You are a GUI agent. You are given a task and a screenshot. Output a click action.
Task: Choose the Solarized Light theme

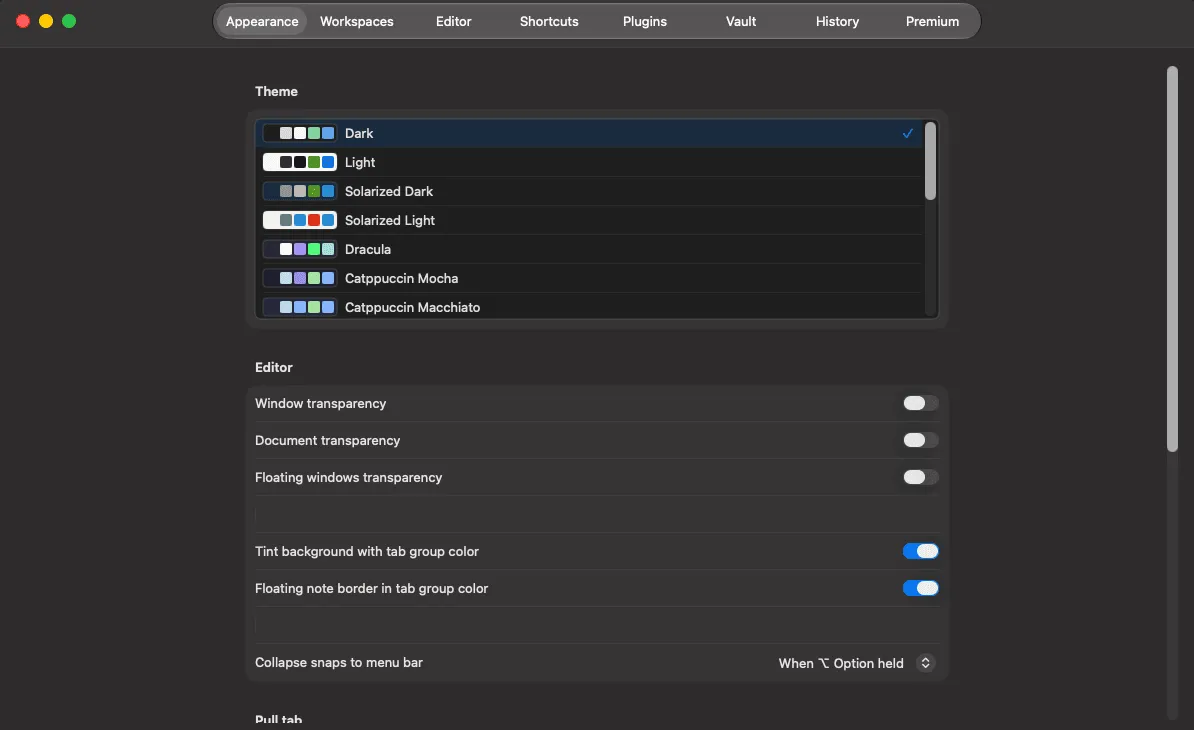coord(589,220)
